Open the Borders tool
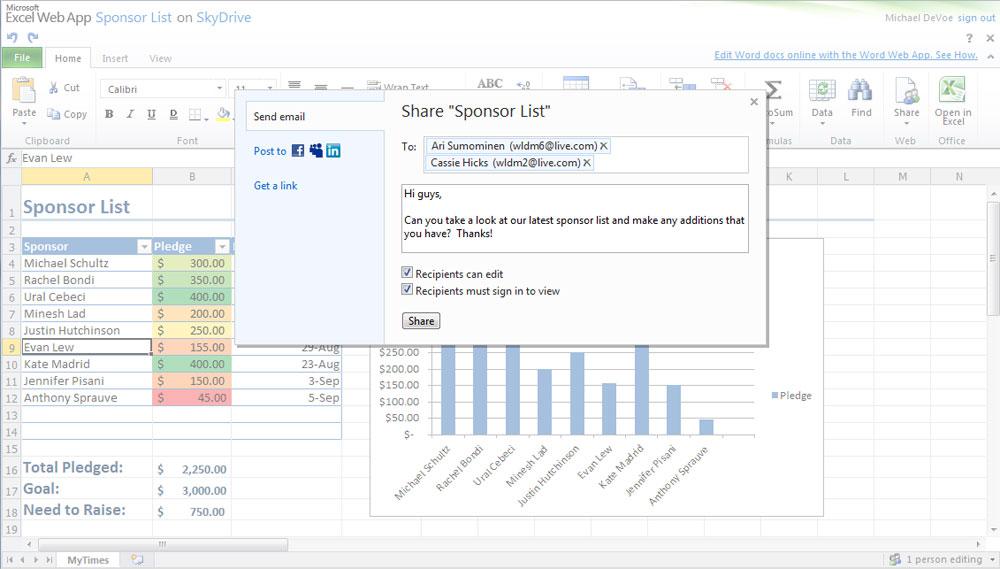 click(x=196, y=115)
